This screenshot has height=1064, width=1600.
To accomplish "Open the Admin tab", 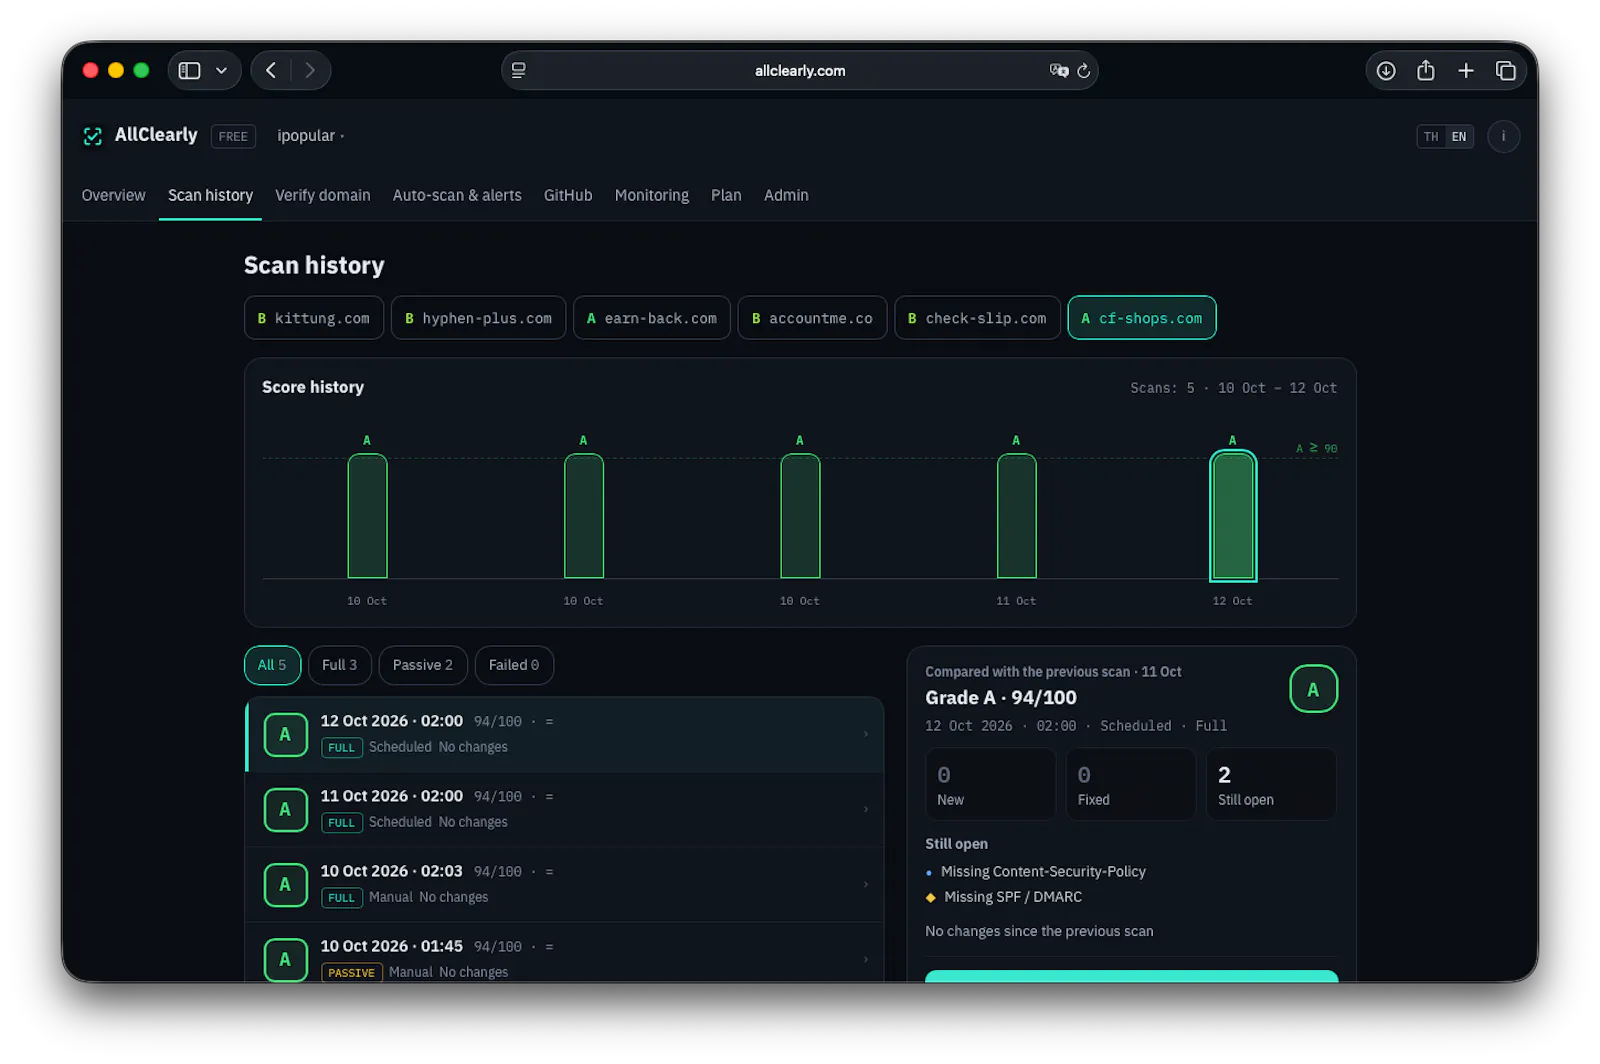I will point(786,195).
